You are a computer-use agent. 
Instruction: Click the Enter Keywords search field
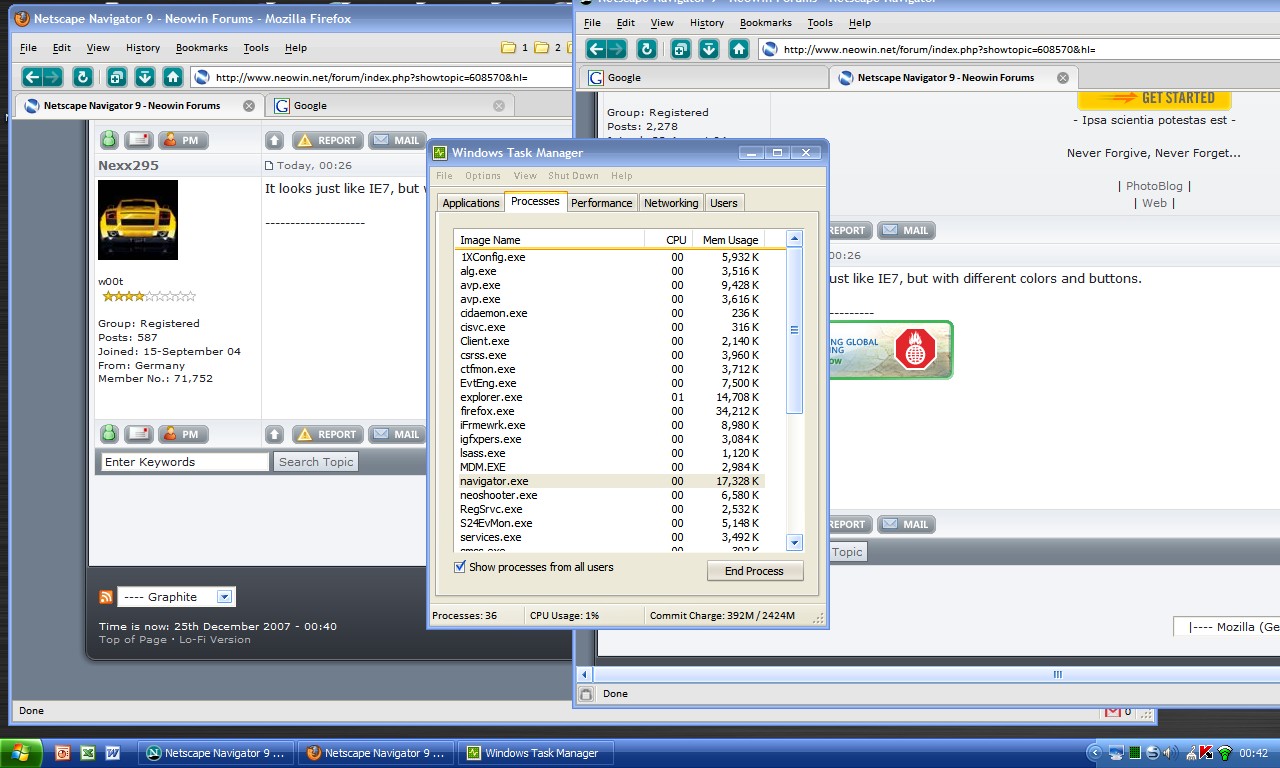point(186,462)
